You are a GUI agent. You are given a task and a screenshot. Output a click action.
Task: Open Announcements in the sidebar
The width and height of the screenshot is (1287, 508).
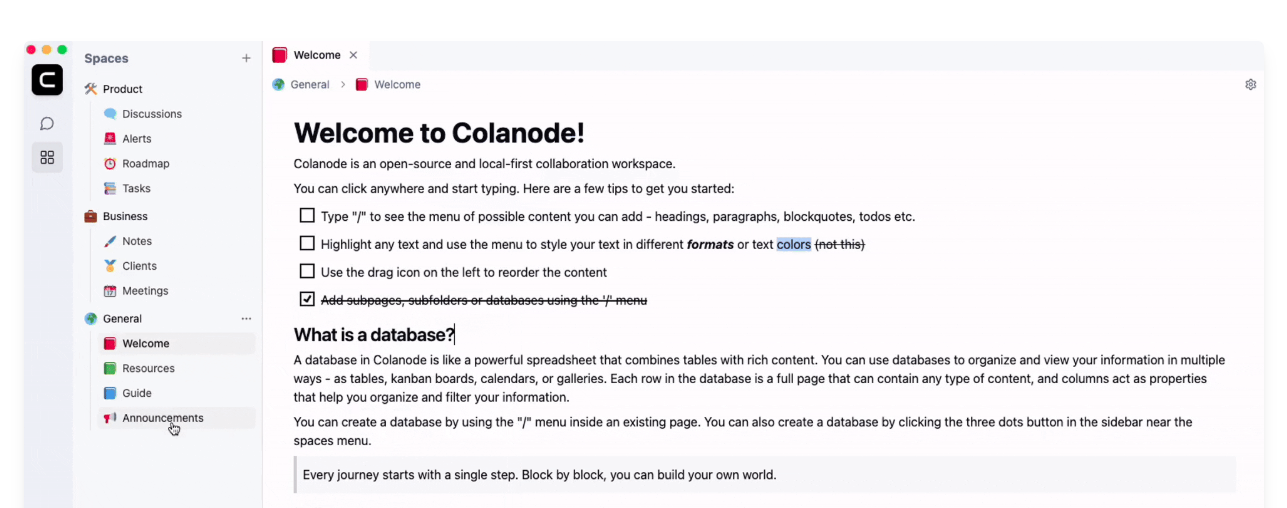click(x=163, y=418)
